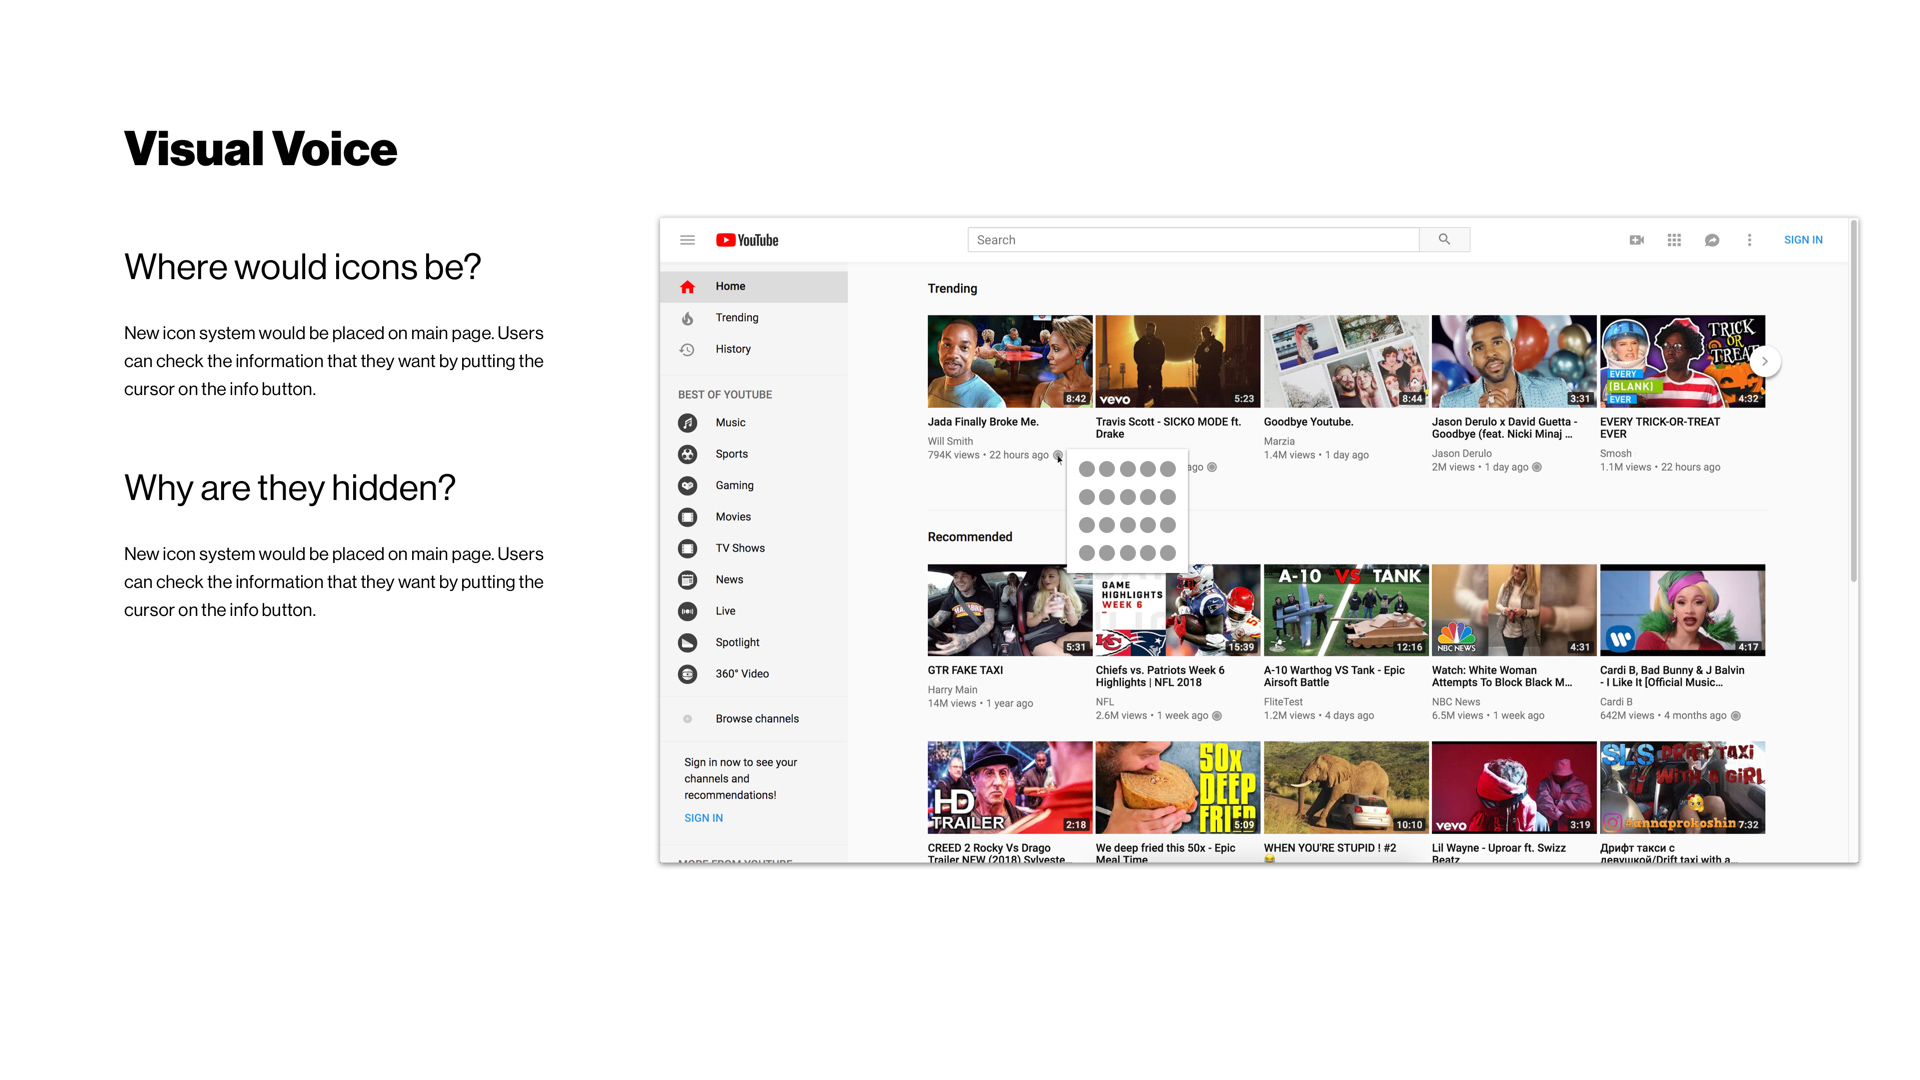The height and width of the screenshot is (1080, 1920).
Task: Toggle the hamburger menu to collapse the sidebar
Action: [x=687, y=240]
